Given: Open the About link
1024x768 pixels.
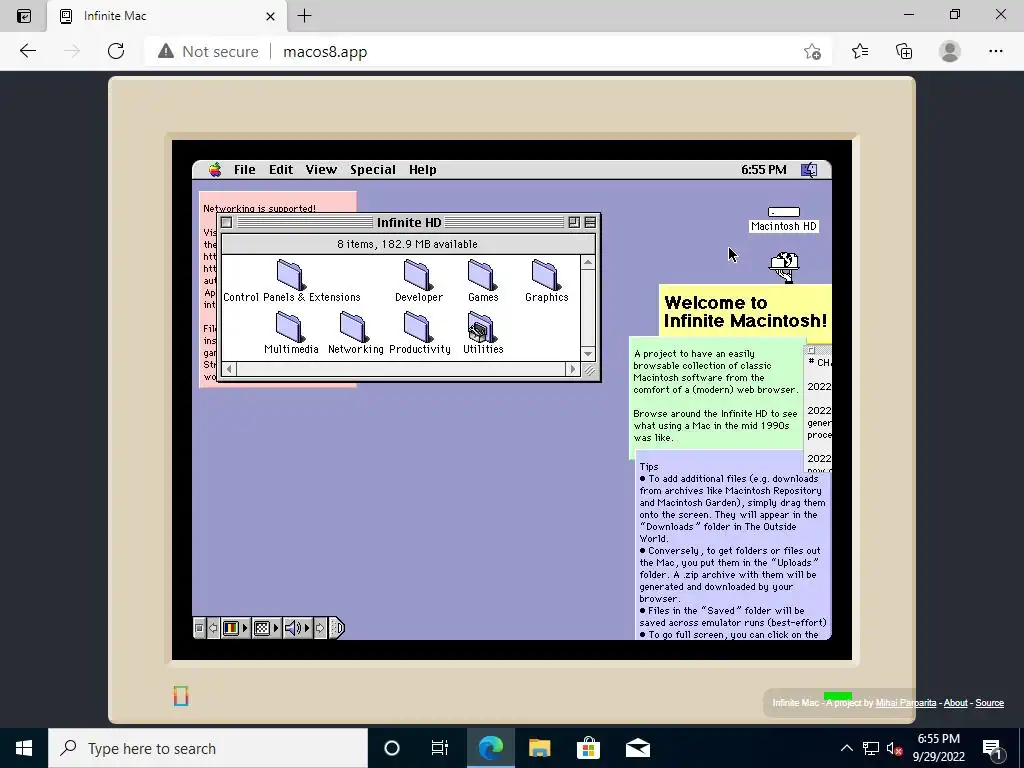Looking at the screenshot, I should pos(955,703).
